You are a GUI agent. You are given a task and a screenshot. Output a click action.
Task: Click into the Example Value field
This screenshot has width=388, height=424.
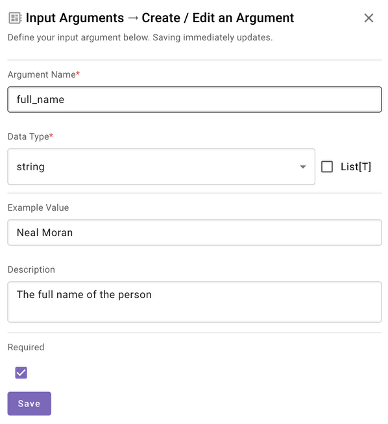click(194, 232)
